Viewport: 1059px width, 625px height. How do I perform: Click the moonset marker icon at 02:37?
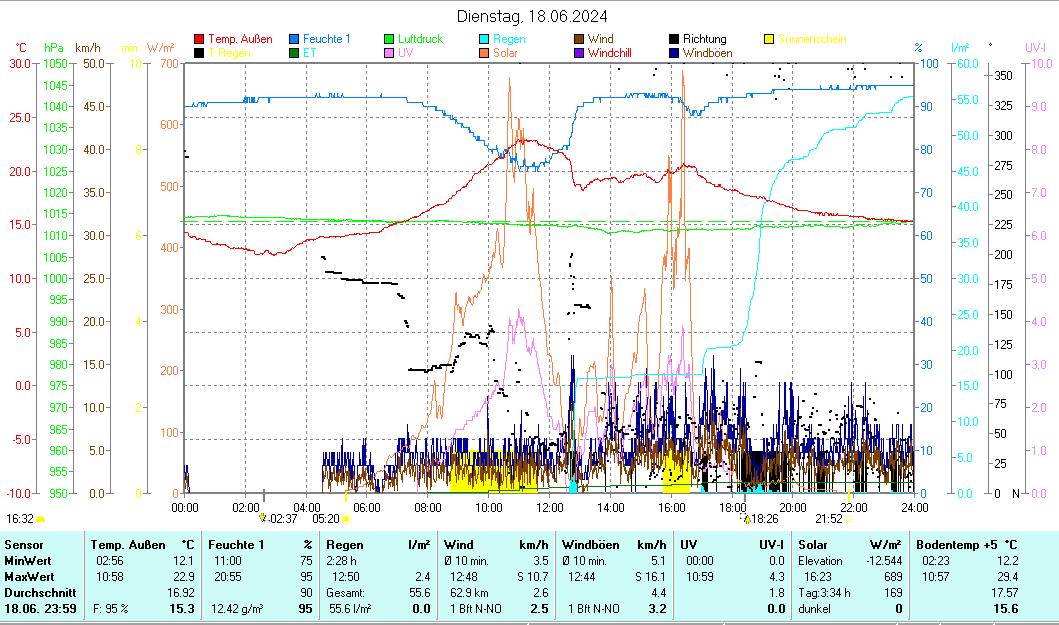[x=263, y=518]
